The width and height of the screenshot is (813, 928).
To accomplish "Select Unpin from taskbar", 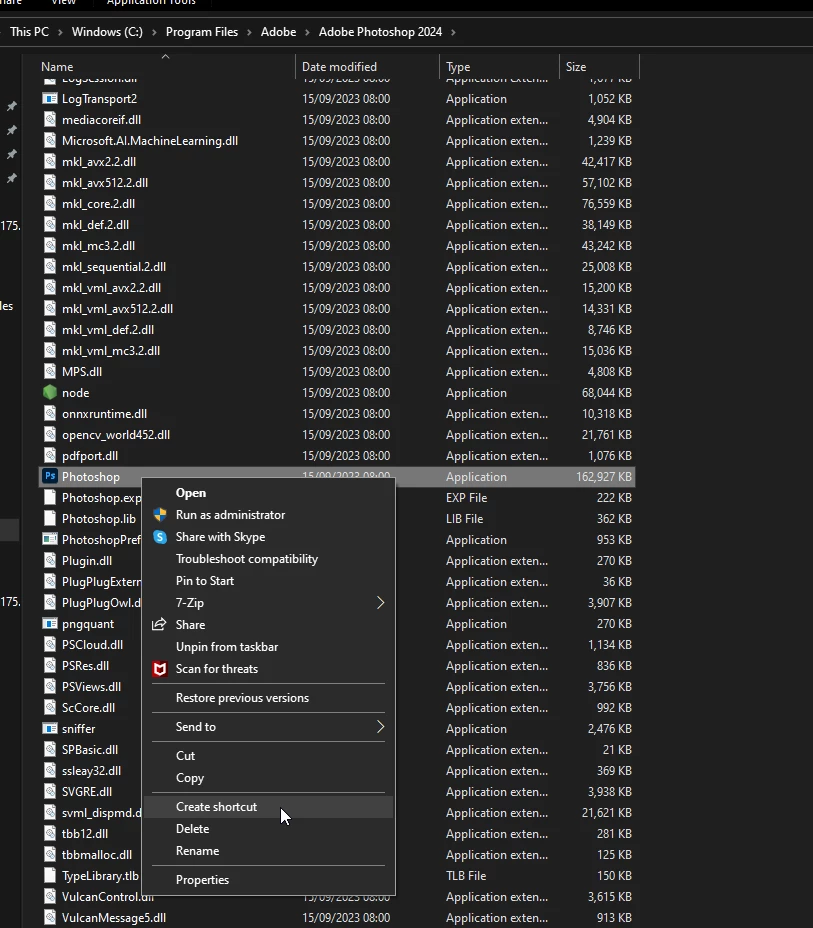I will click(227, 647).
